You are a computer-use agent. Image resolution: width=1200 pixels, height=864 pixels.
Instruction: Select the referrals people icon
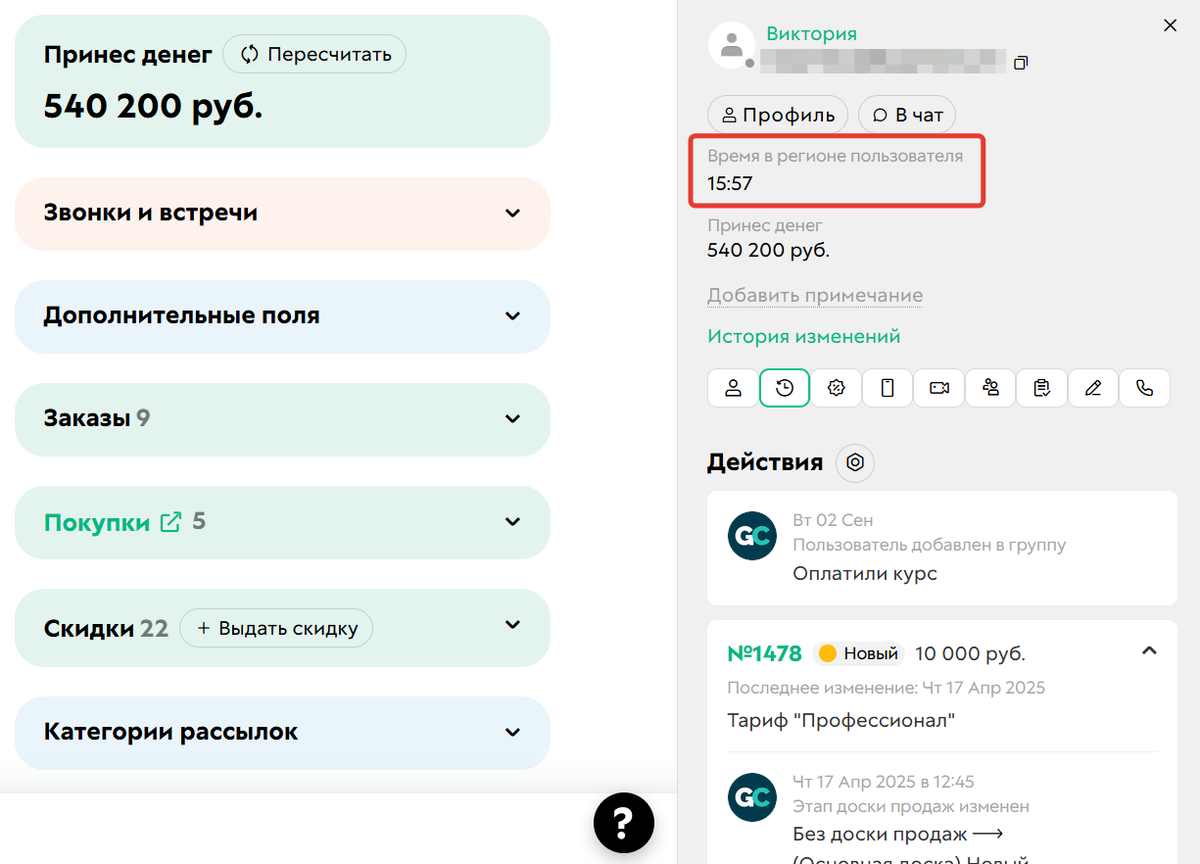(990, 388)
